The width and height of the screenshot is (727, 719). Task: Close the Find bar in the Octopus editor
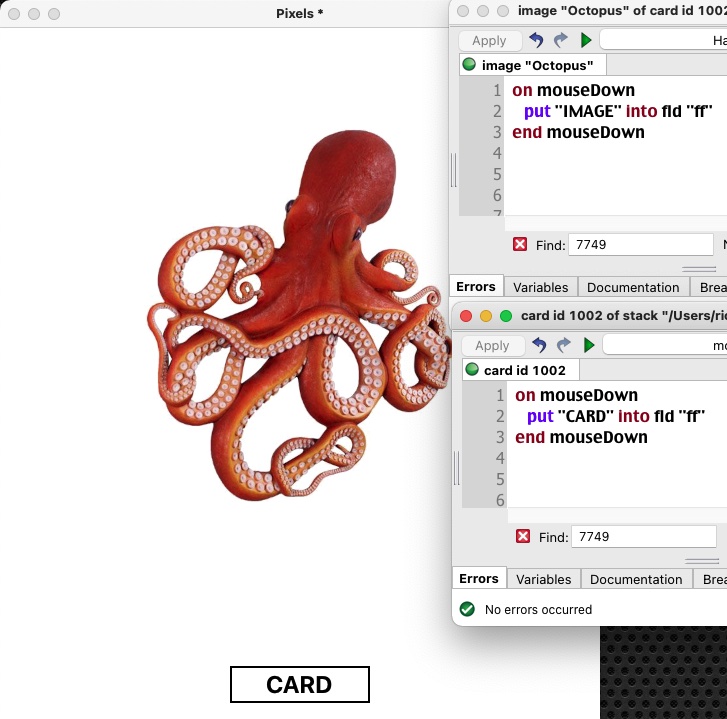coord(520,244)
